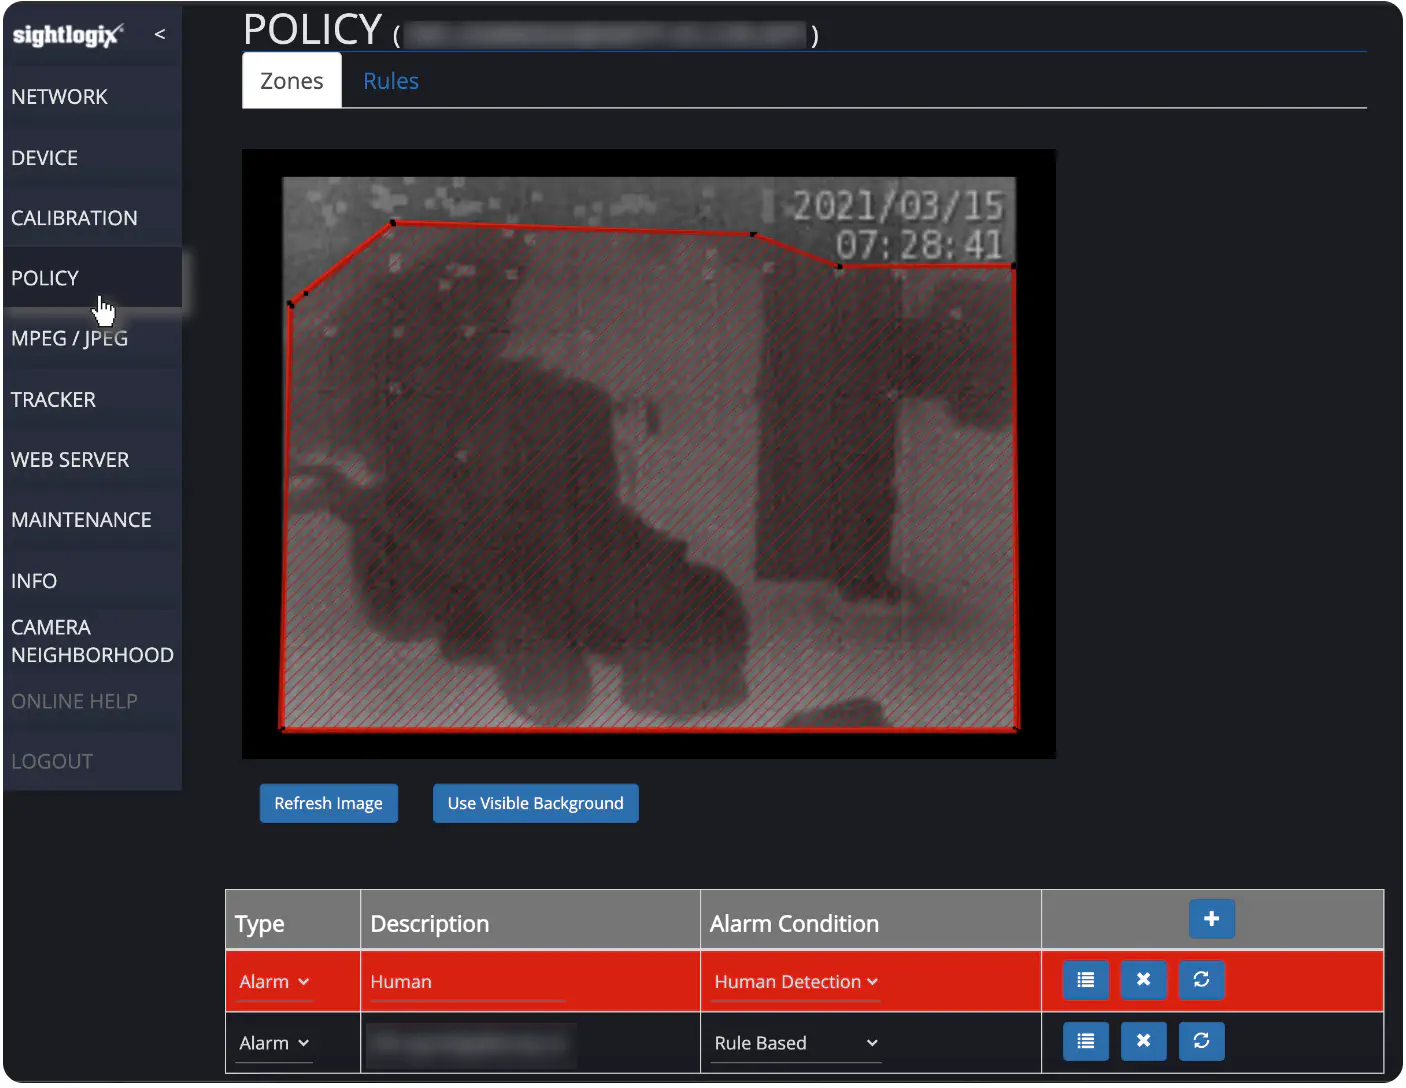Open the Alarm type dropdown in the second row
The width and height of the screenshot is (1406, 1088).
[275, 1043]
